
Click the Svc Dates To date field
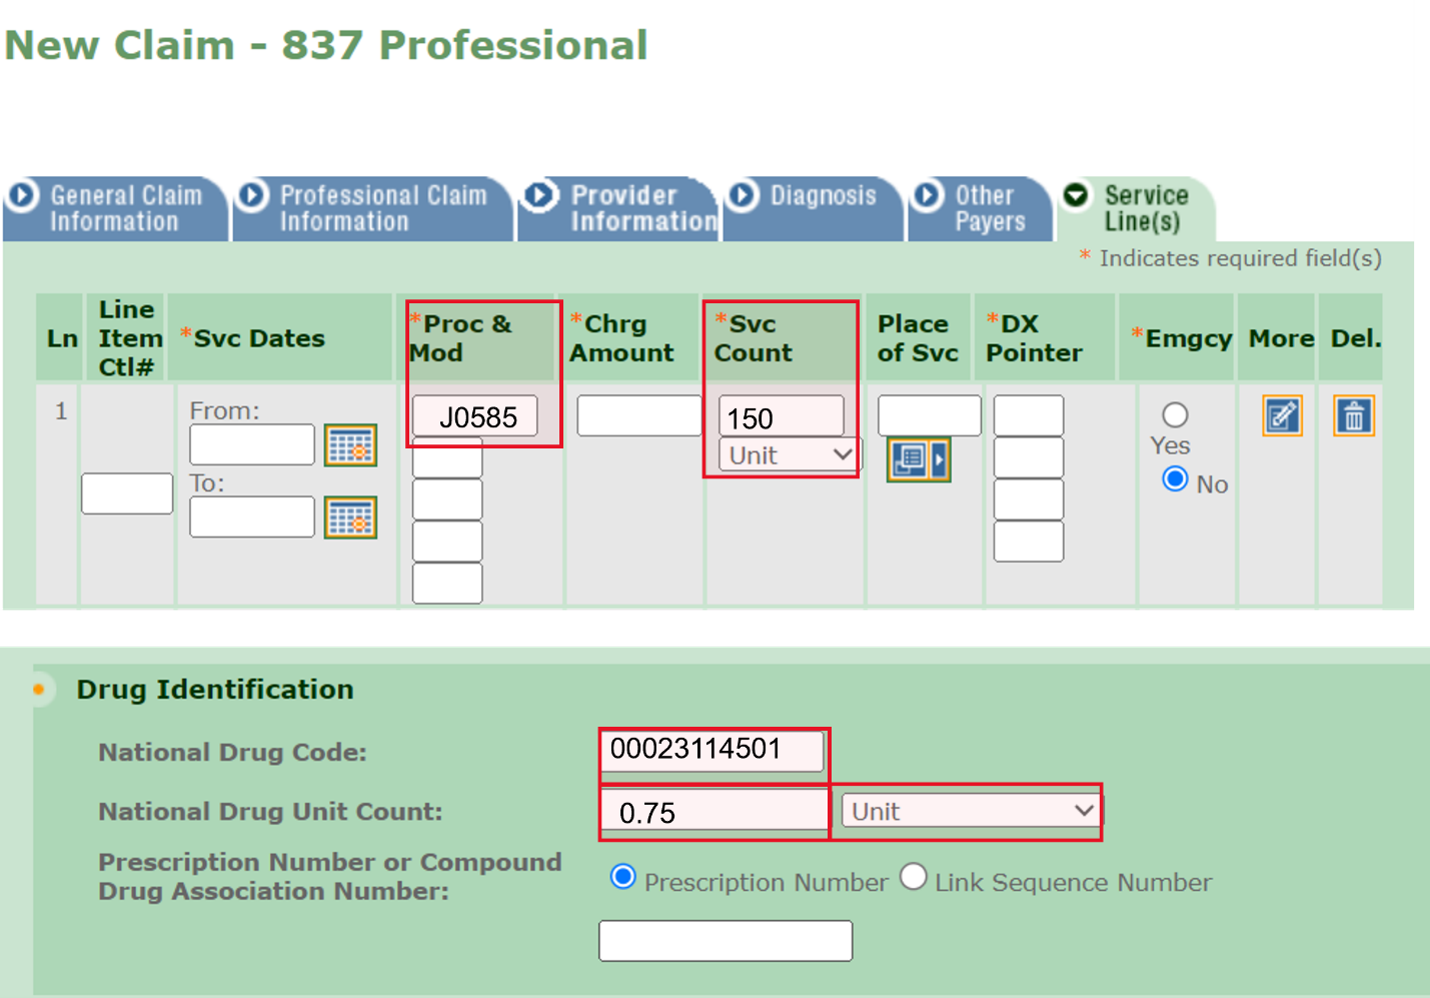click(252, 517)
